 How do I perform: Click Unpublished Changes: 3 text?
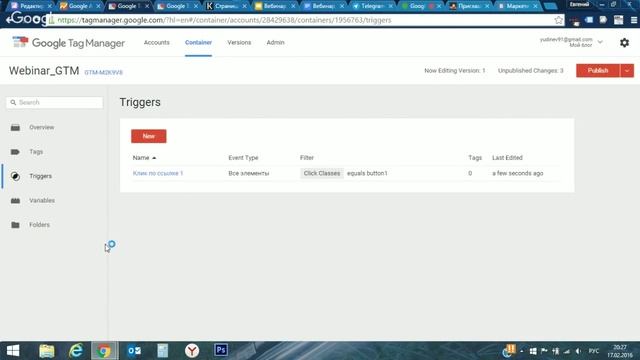click(x=531, y=71)
